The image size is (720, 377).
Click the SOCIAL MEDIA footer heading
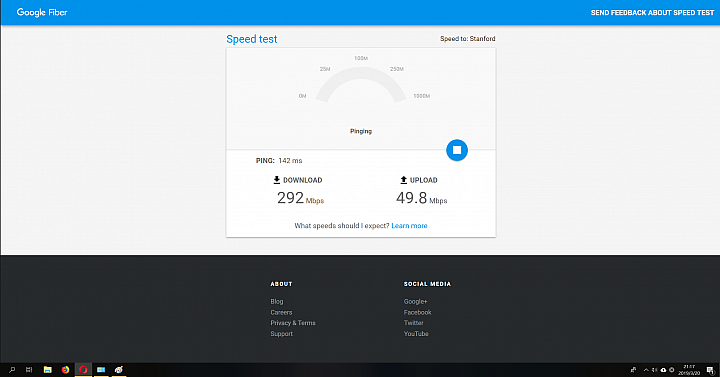[x=427, y=284]
